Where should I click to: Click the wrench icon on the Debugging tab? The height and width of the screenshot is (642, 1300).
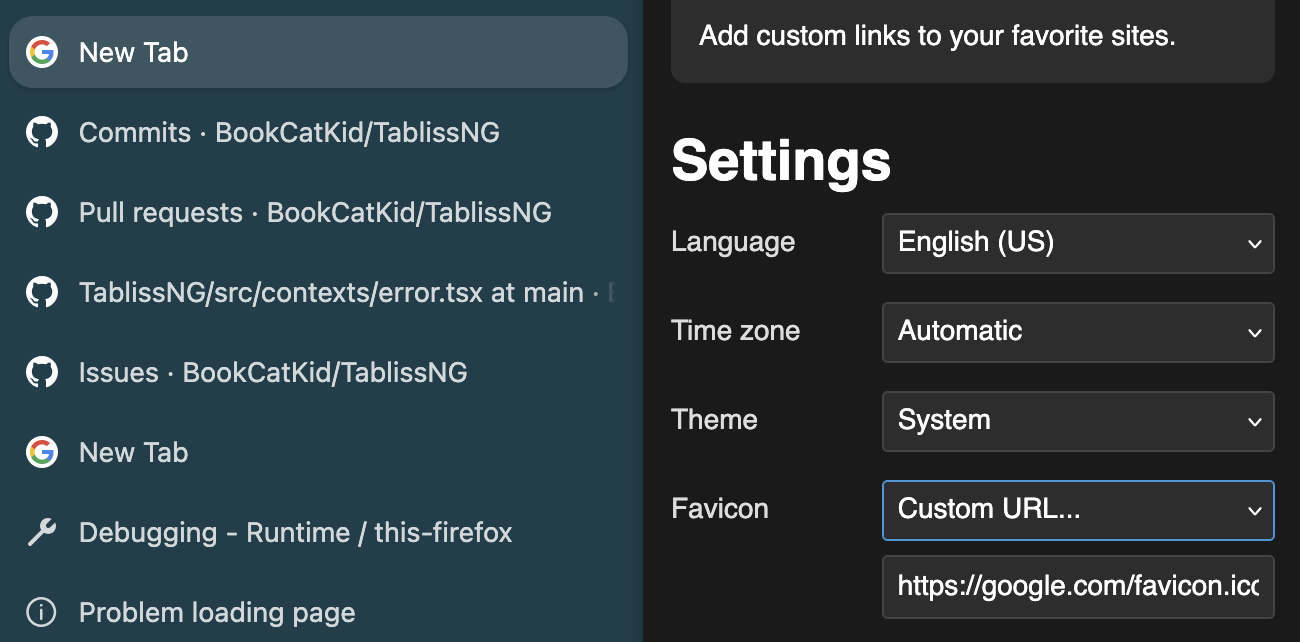point(41,533)
